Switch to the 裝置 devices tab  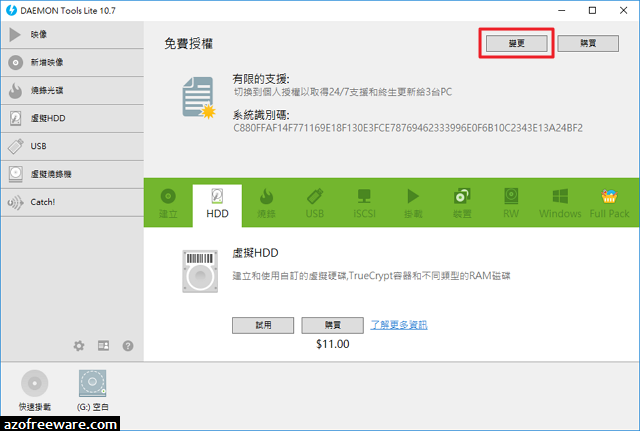462,204
